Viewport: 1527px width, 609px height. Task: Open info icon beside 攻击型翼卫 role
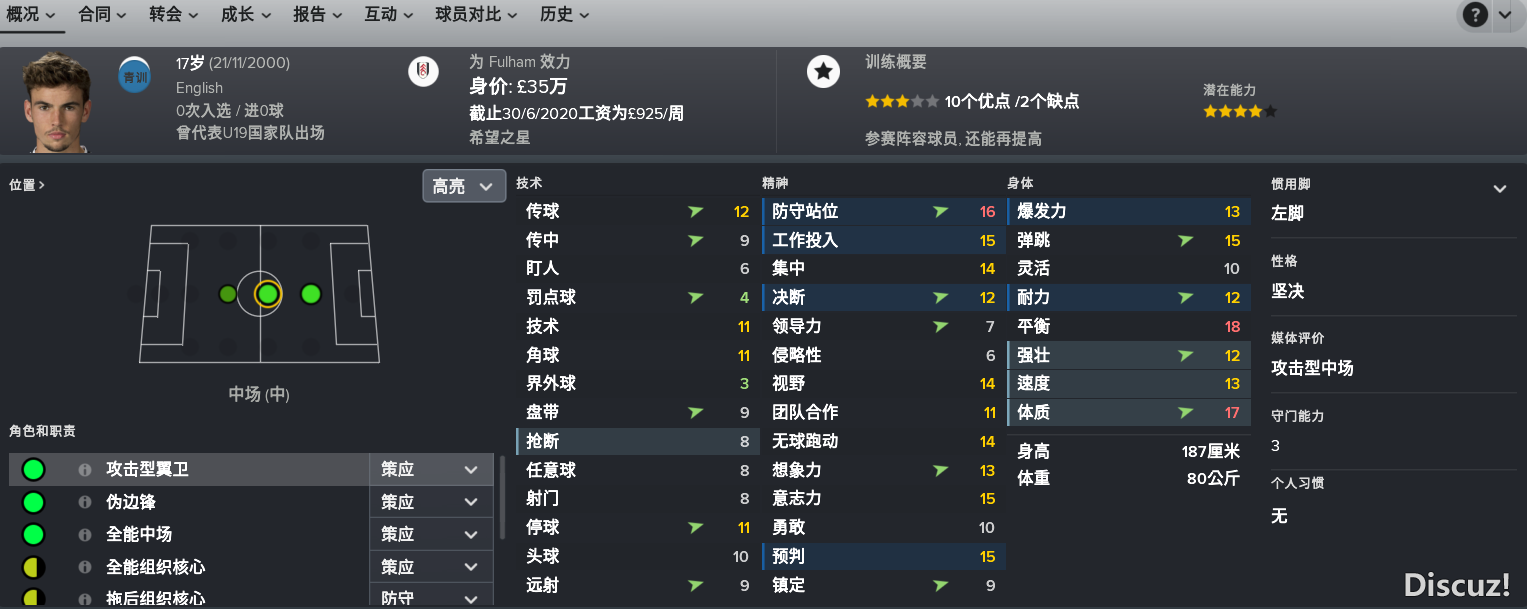coord(85,470)
